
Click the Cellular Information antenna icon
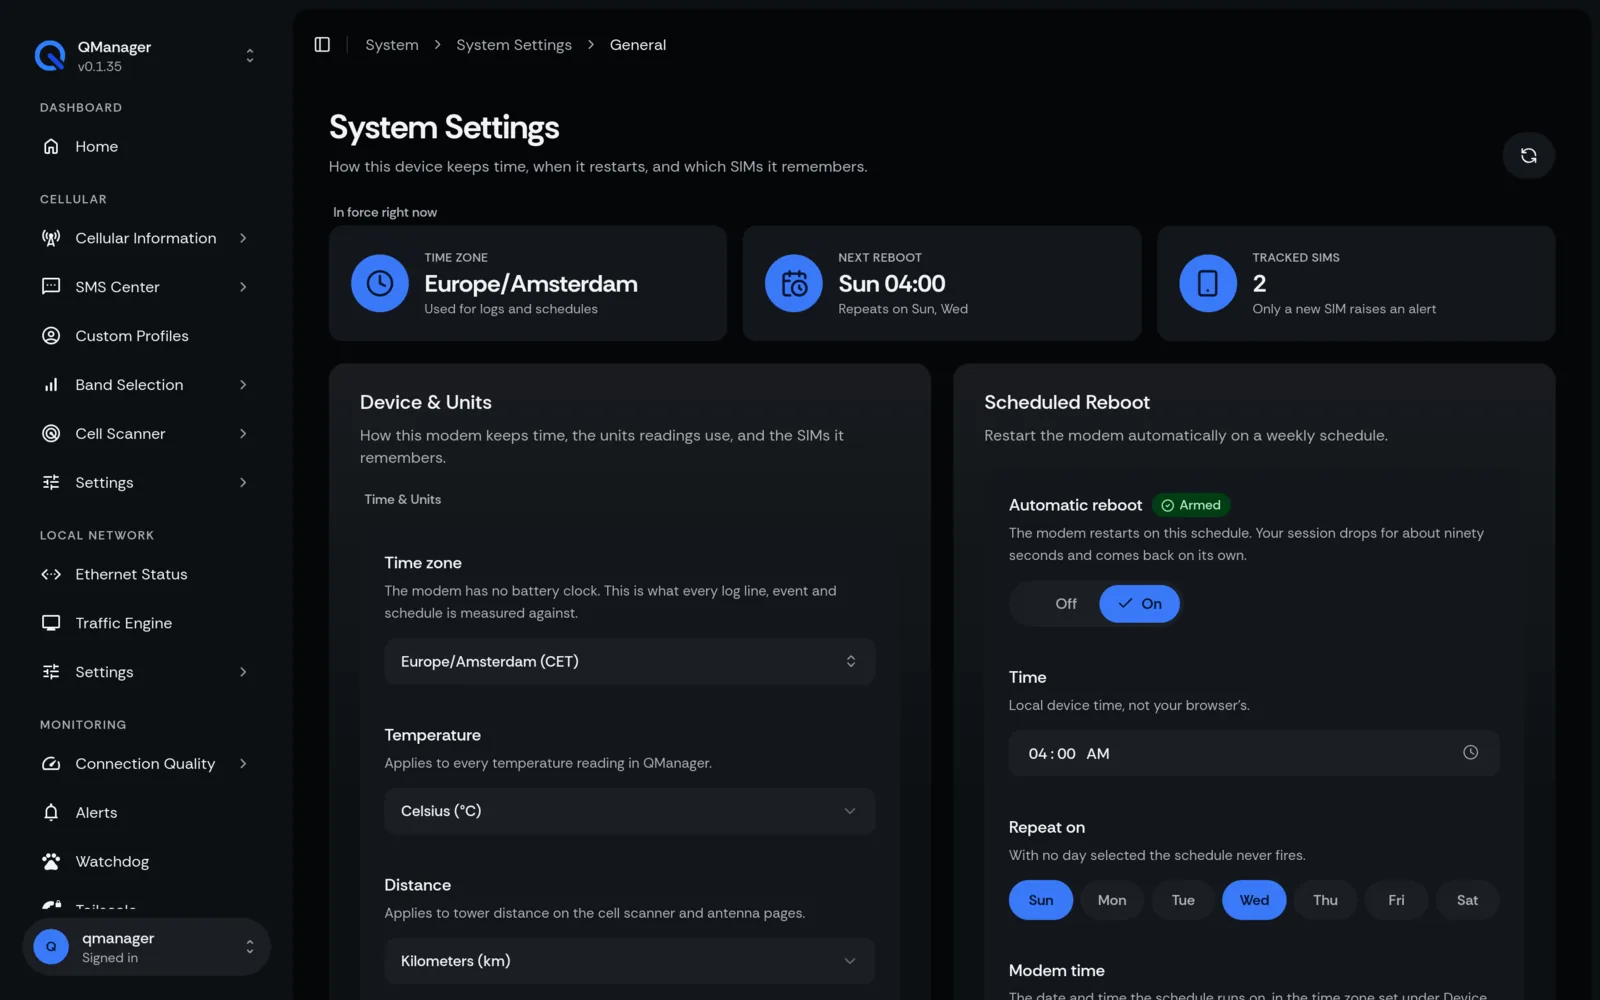51,238
